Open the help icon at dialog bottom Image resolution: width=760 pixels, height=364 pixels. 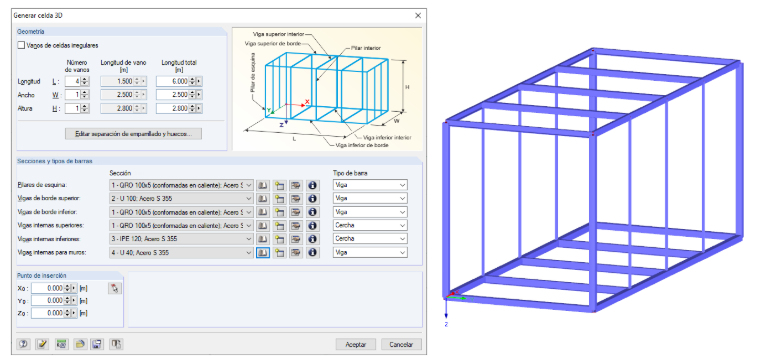(x=23, y=344)
